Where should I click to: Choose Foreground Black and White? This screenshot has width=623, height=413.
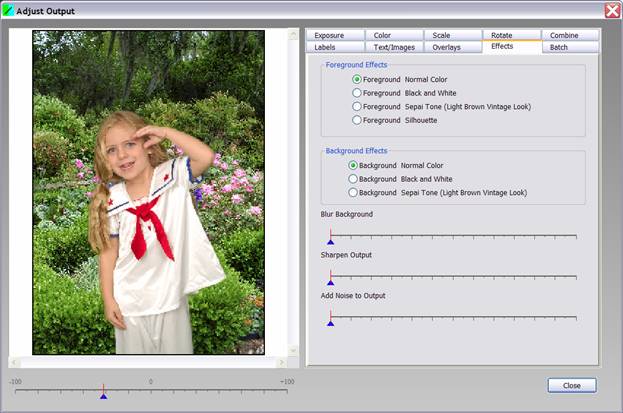pyautogui.click(x=404, y=93)
